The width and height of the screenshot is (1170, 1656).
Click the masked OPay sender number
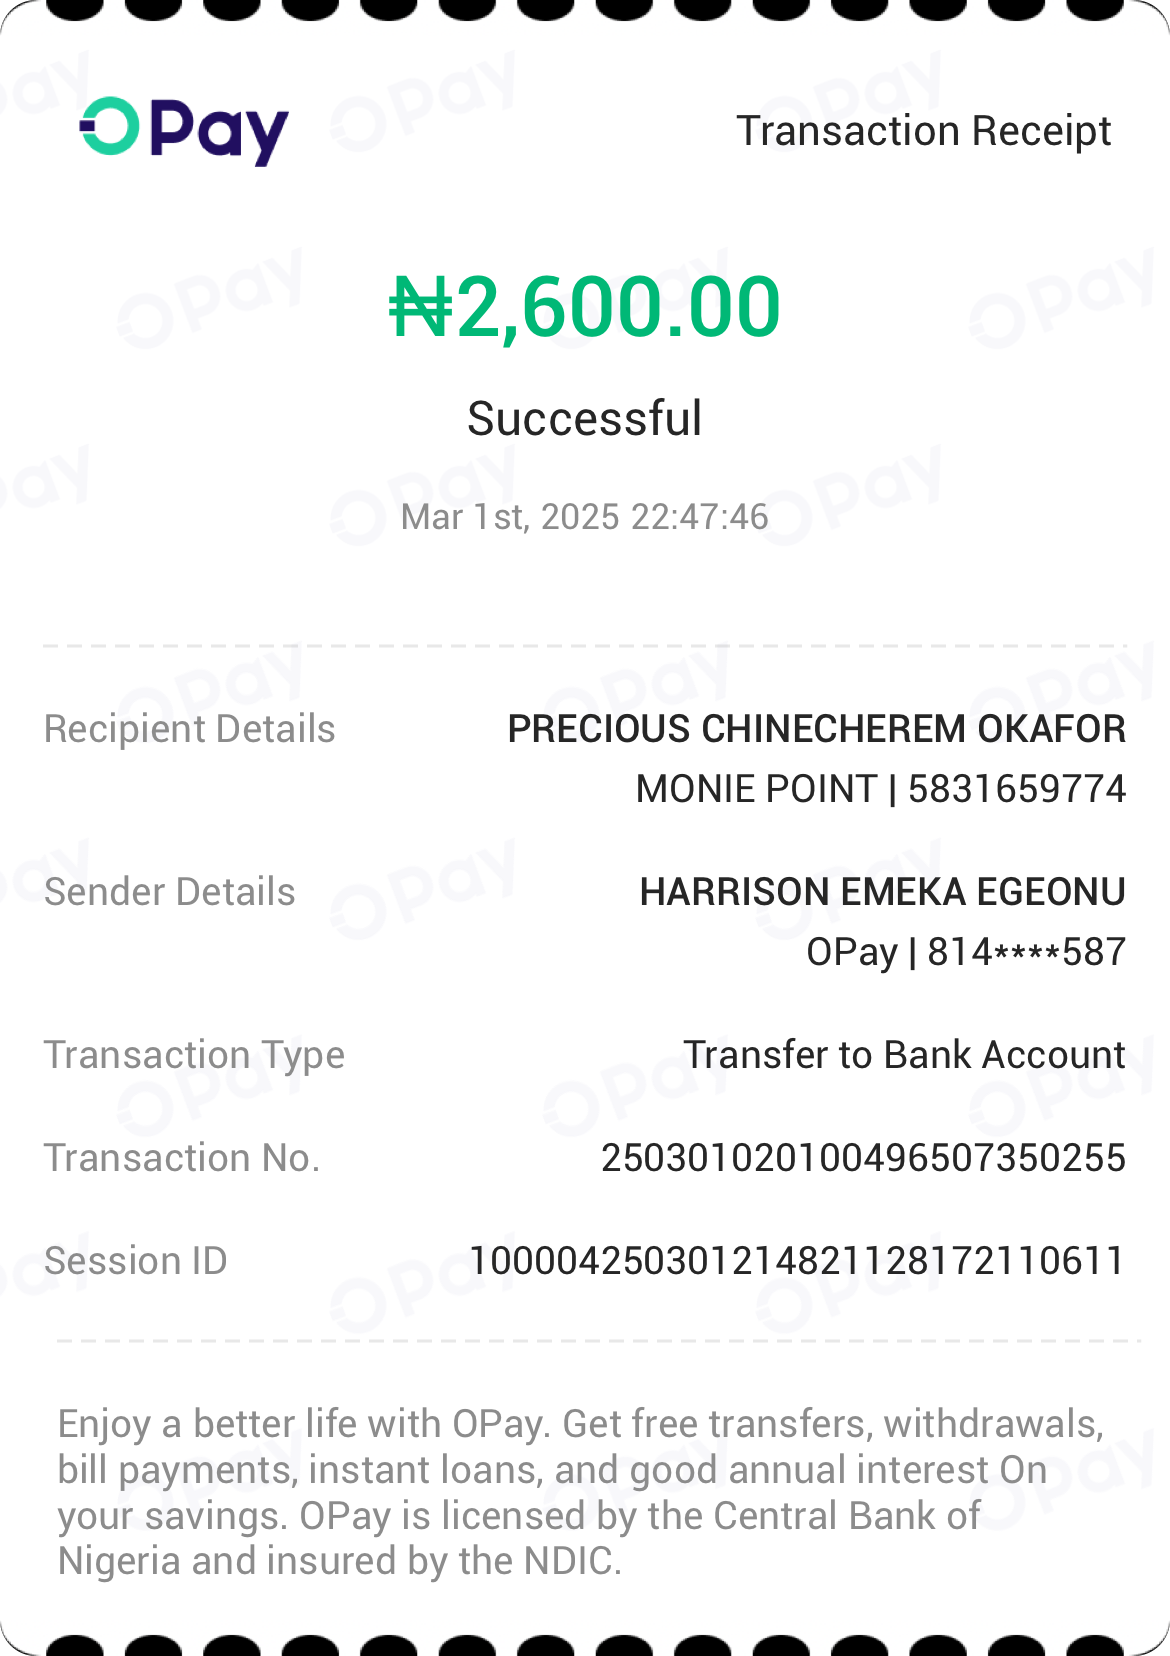(x=965, y=952)
